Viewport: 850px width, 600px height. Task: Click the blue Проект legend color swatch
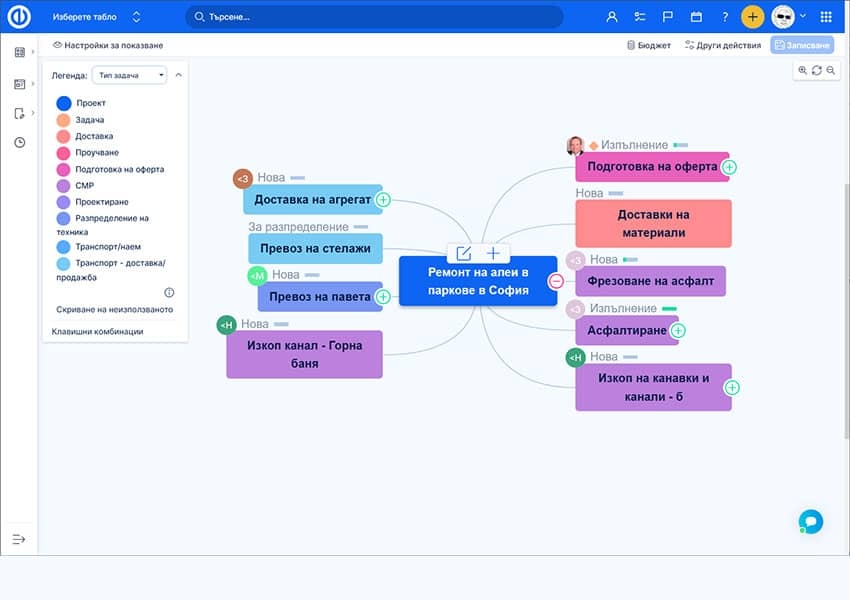point(63,103)
